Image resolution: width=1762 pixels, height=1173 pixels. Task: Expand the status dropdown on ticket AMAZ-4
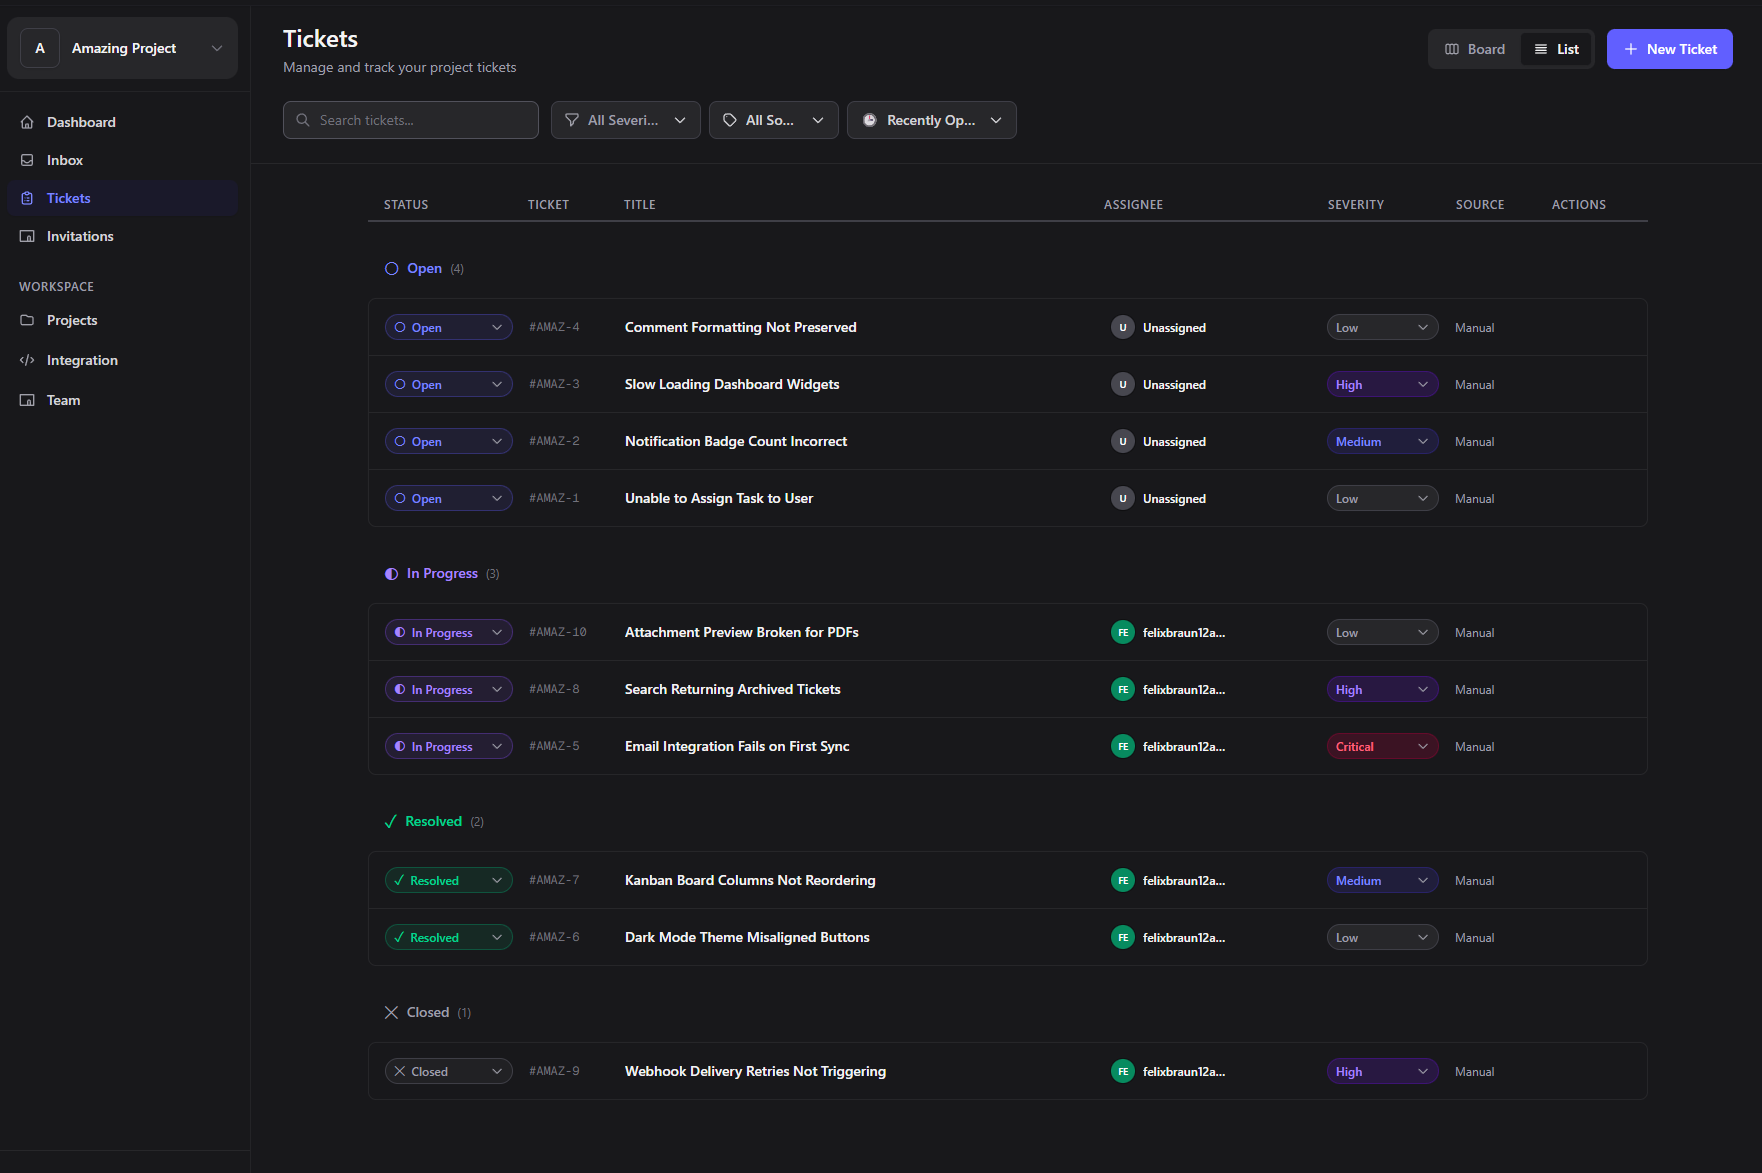click(448, 327)
